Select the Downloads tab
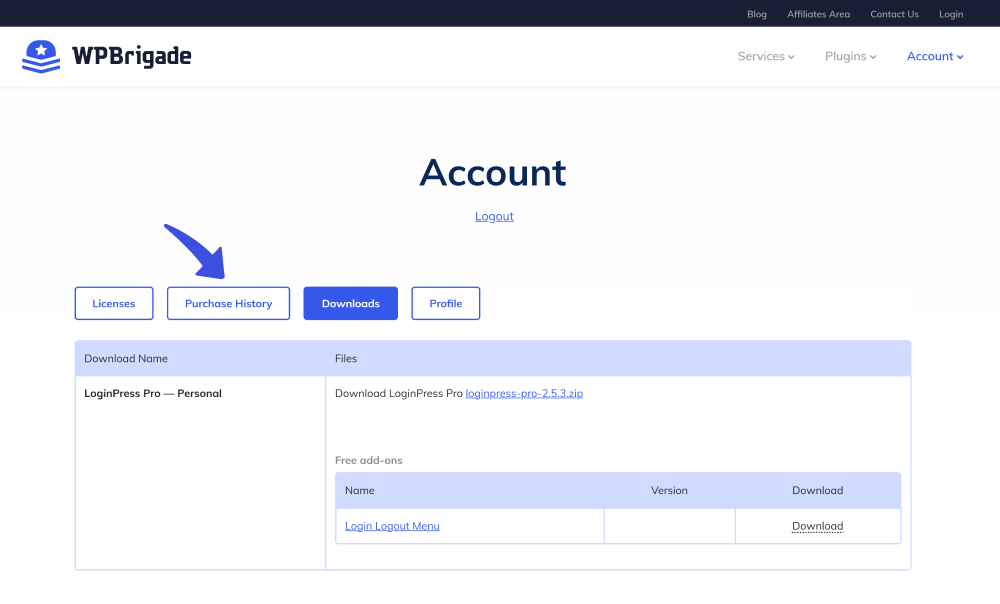Screen dimensions: 1000x604 (351, 304)
